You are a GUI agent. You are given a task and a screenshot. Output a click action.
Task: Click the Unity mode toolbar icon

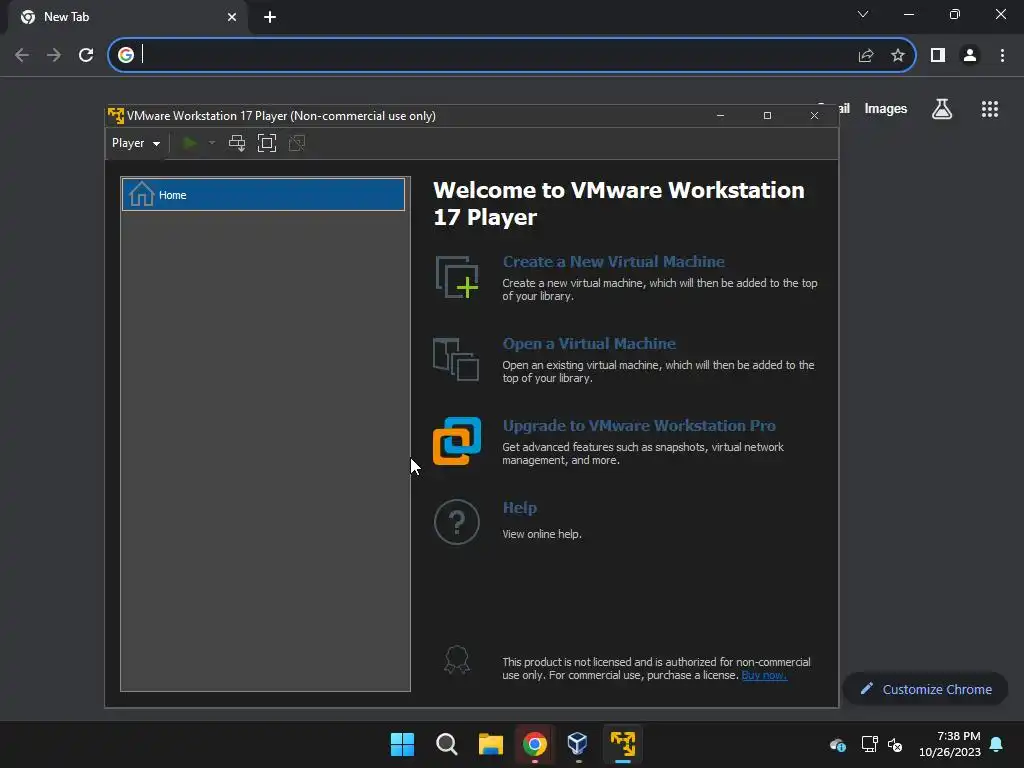[x=297, y=143]
